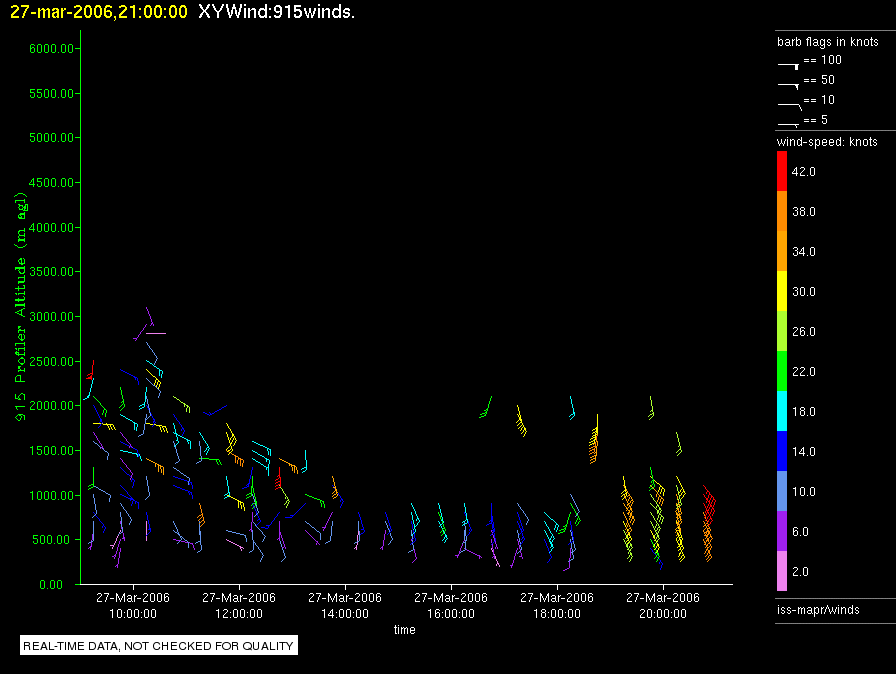Select the 5-knot barb legend symbol
This screenshot has height=674, width=896.
[x=789, y=123]
